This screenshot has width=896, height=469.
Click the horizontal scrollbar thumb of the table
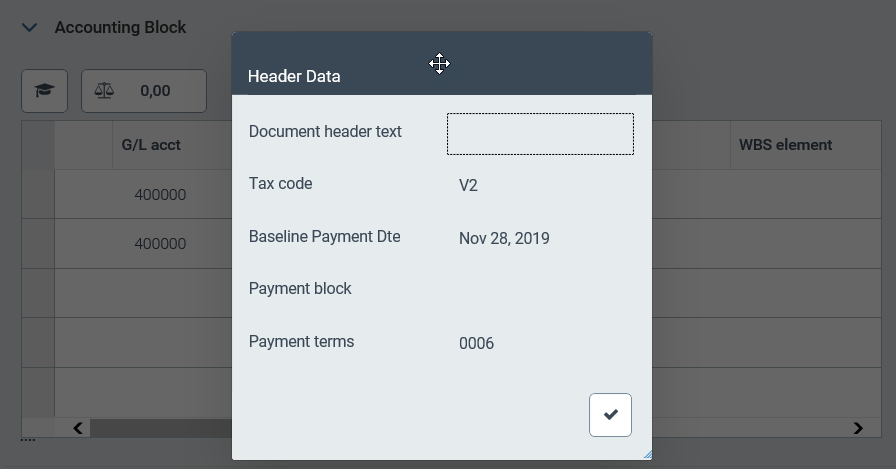[160, 428]
